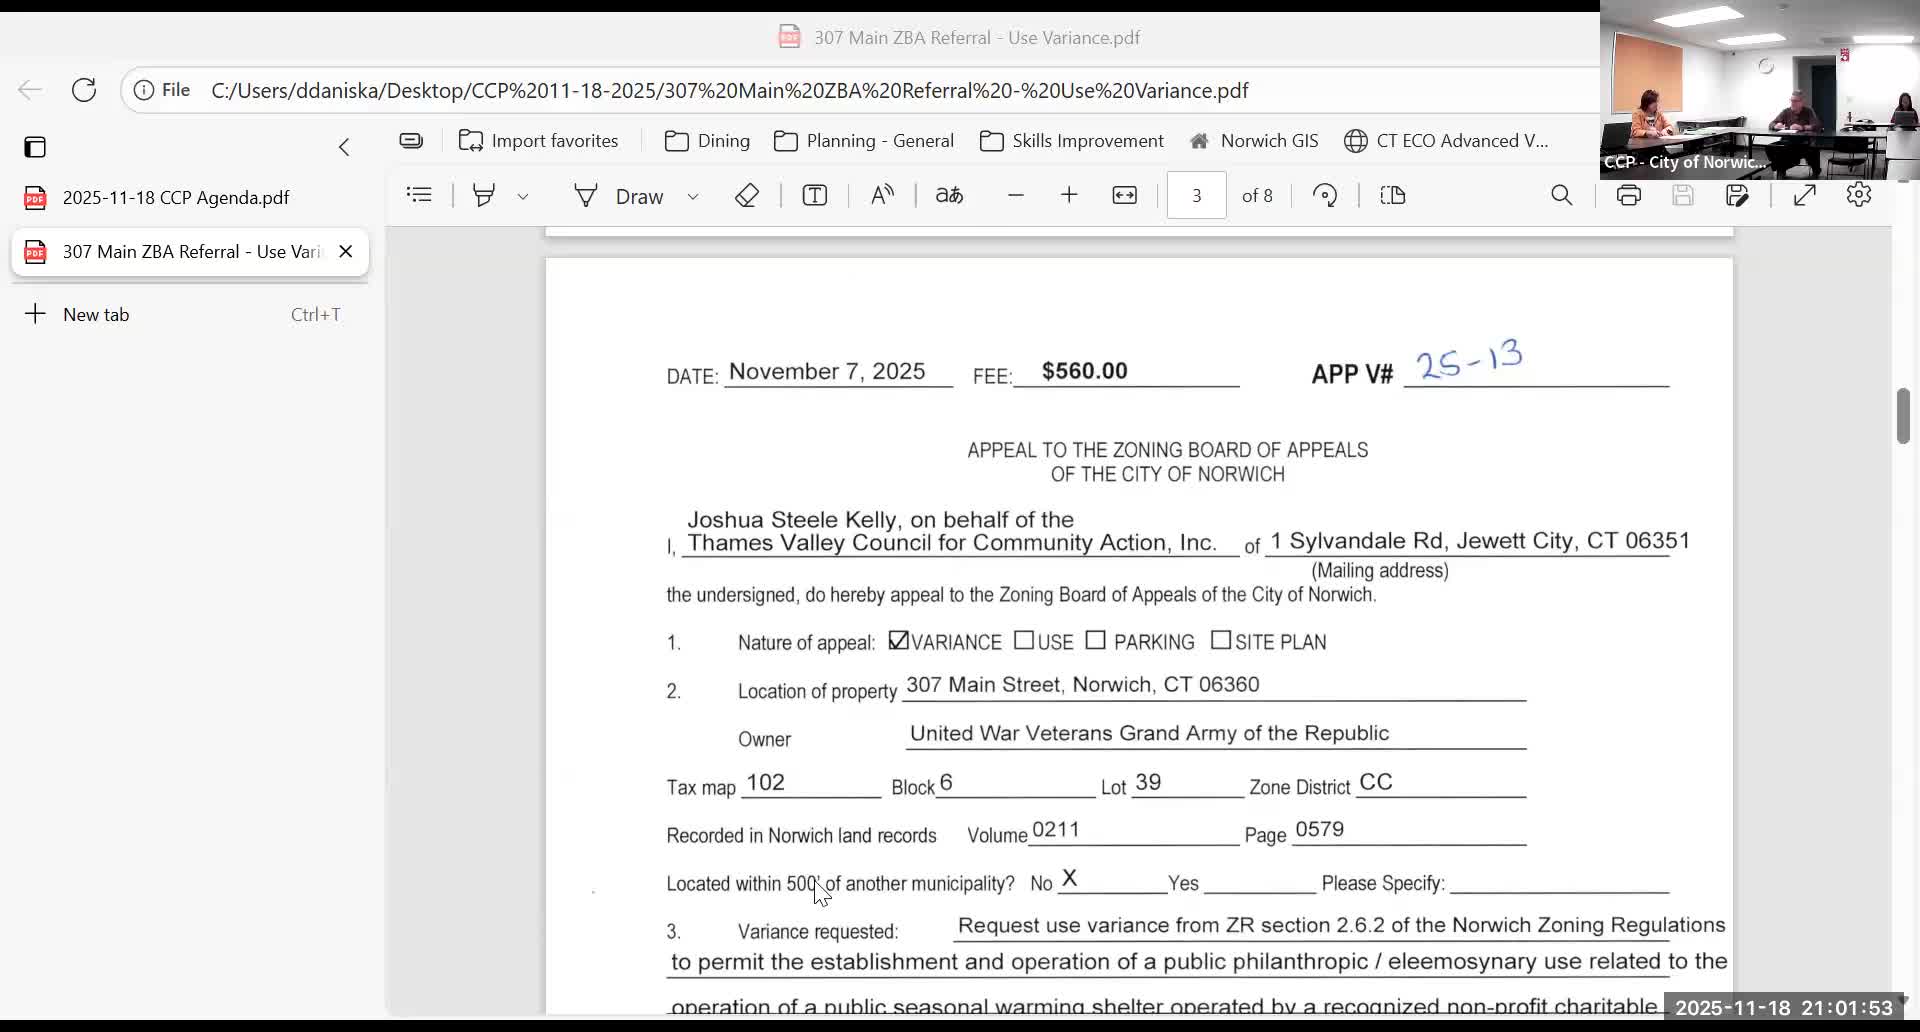Click the Save as icon
This screenshot has height=1032, width=1920.
click(1738, 196)
